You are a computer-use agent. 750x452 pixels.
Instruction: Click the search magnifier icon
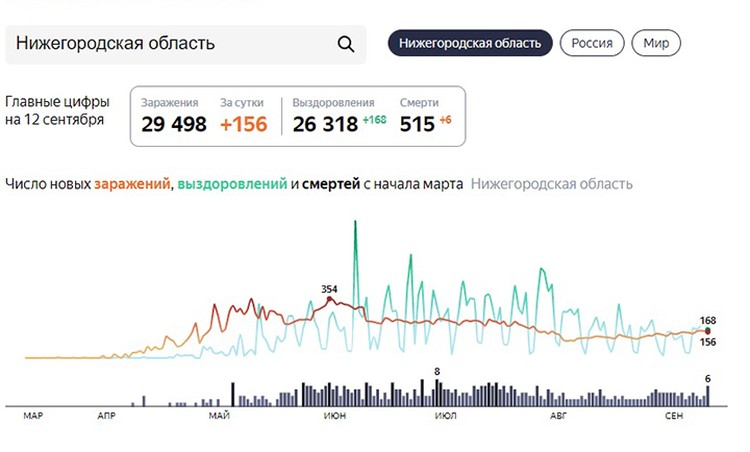(x=346, y=44)
